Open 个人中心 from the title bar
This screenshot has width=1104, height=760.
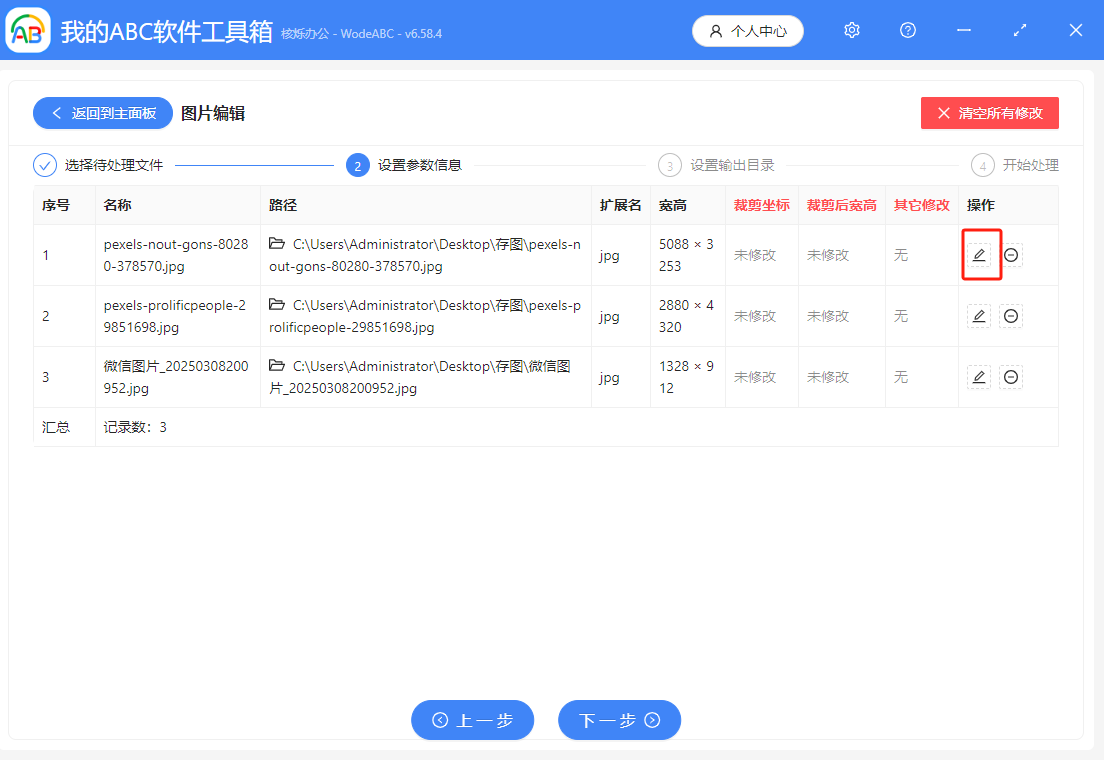click(748, 30)
